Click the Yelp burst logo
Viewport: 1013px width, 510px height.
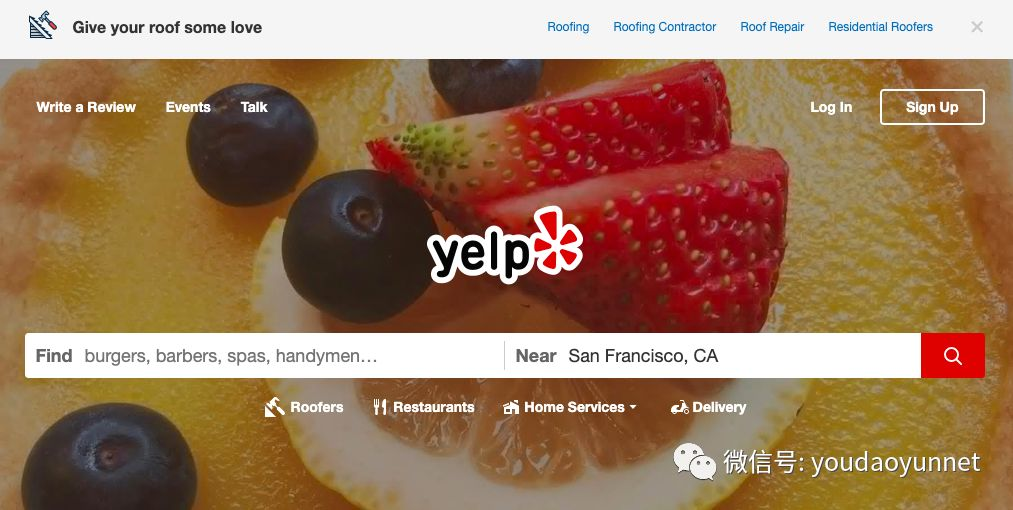coord(505,246)
